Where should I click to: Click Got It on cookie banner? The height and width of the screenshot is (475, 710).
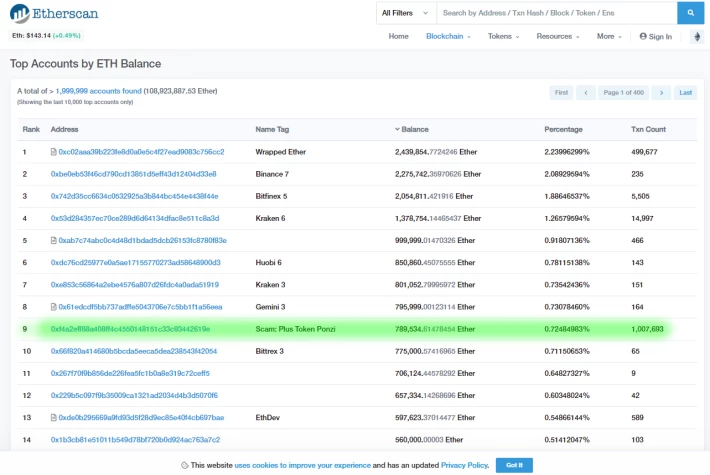point(514,465)
